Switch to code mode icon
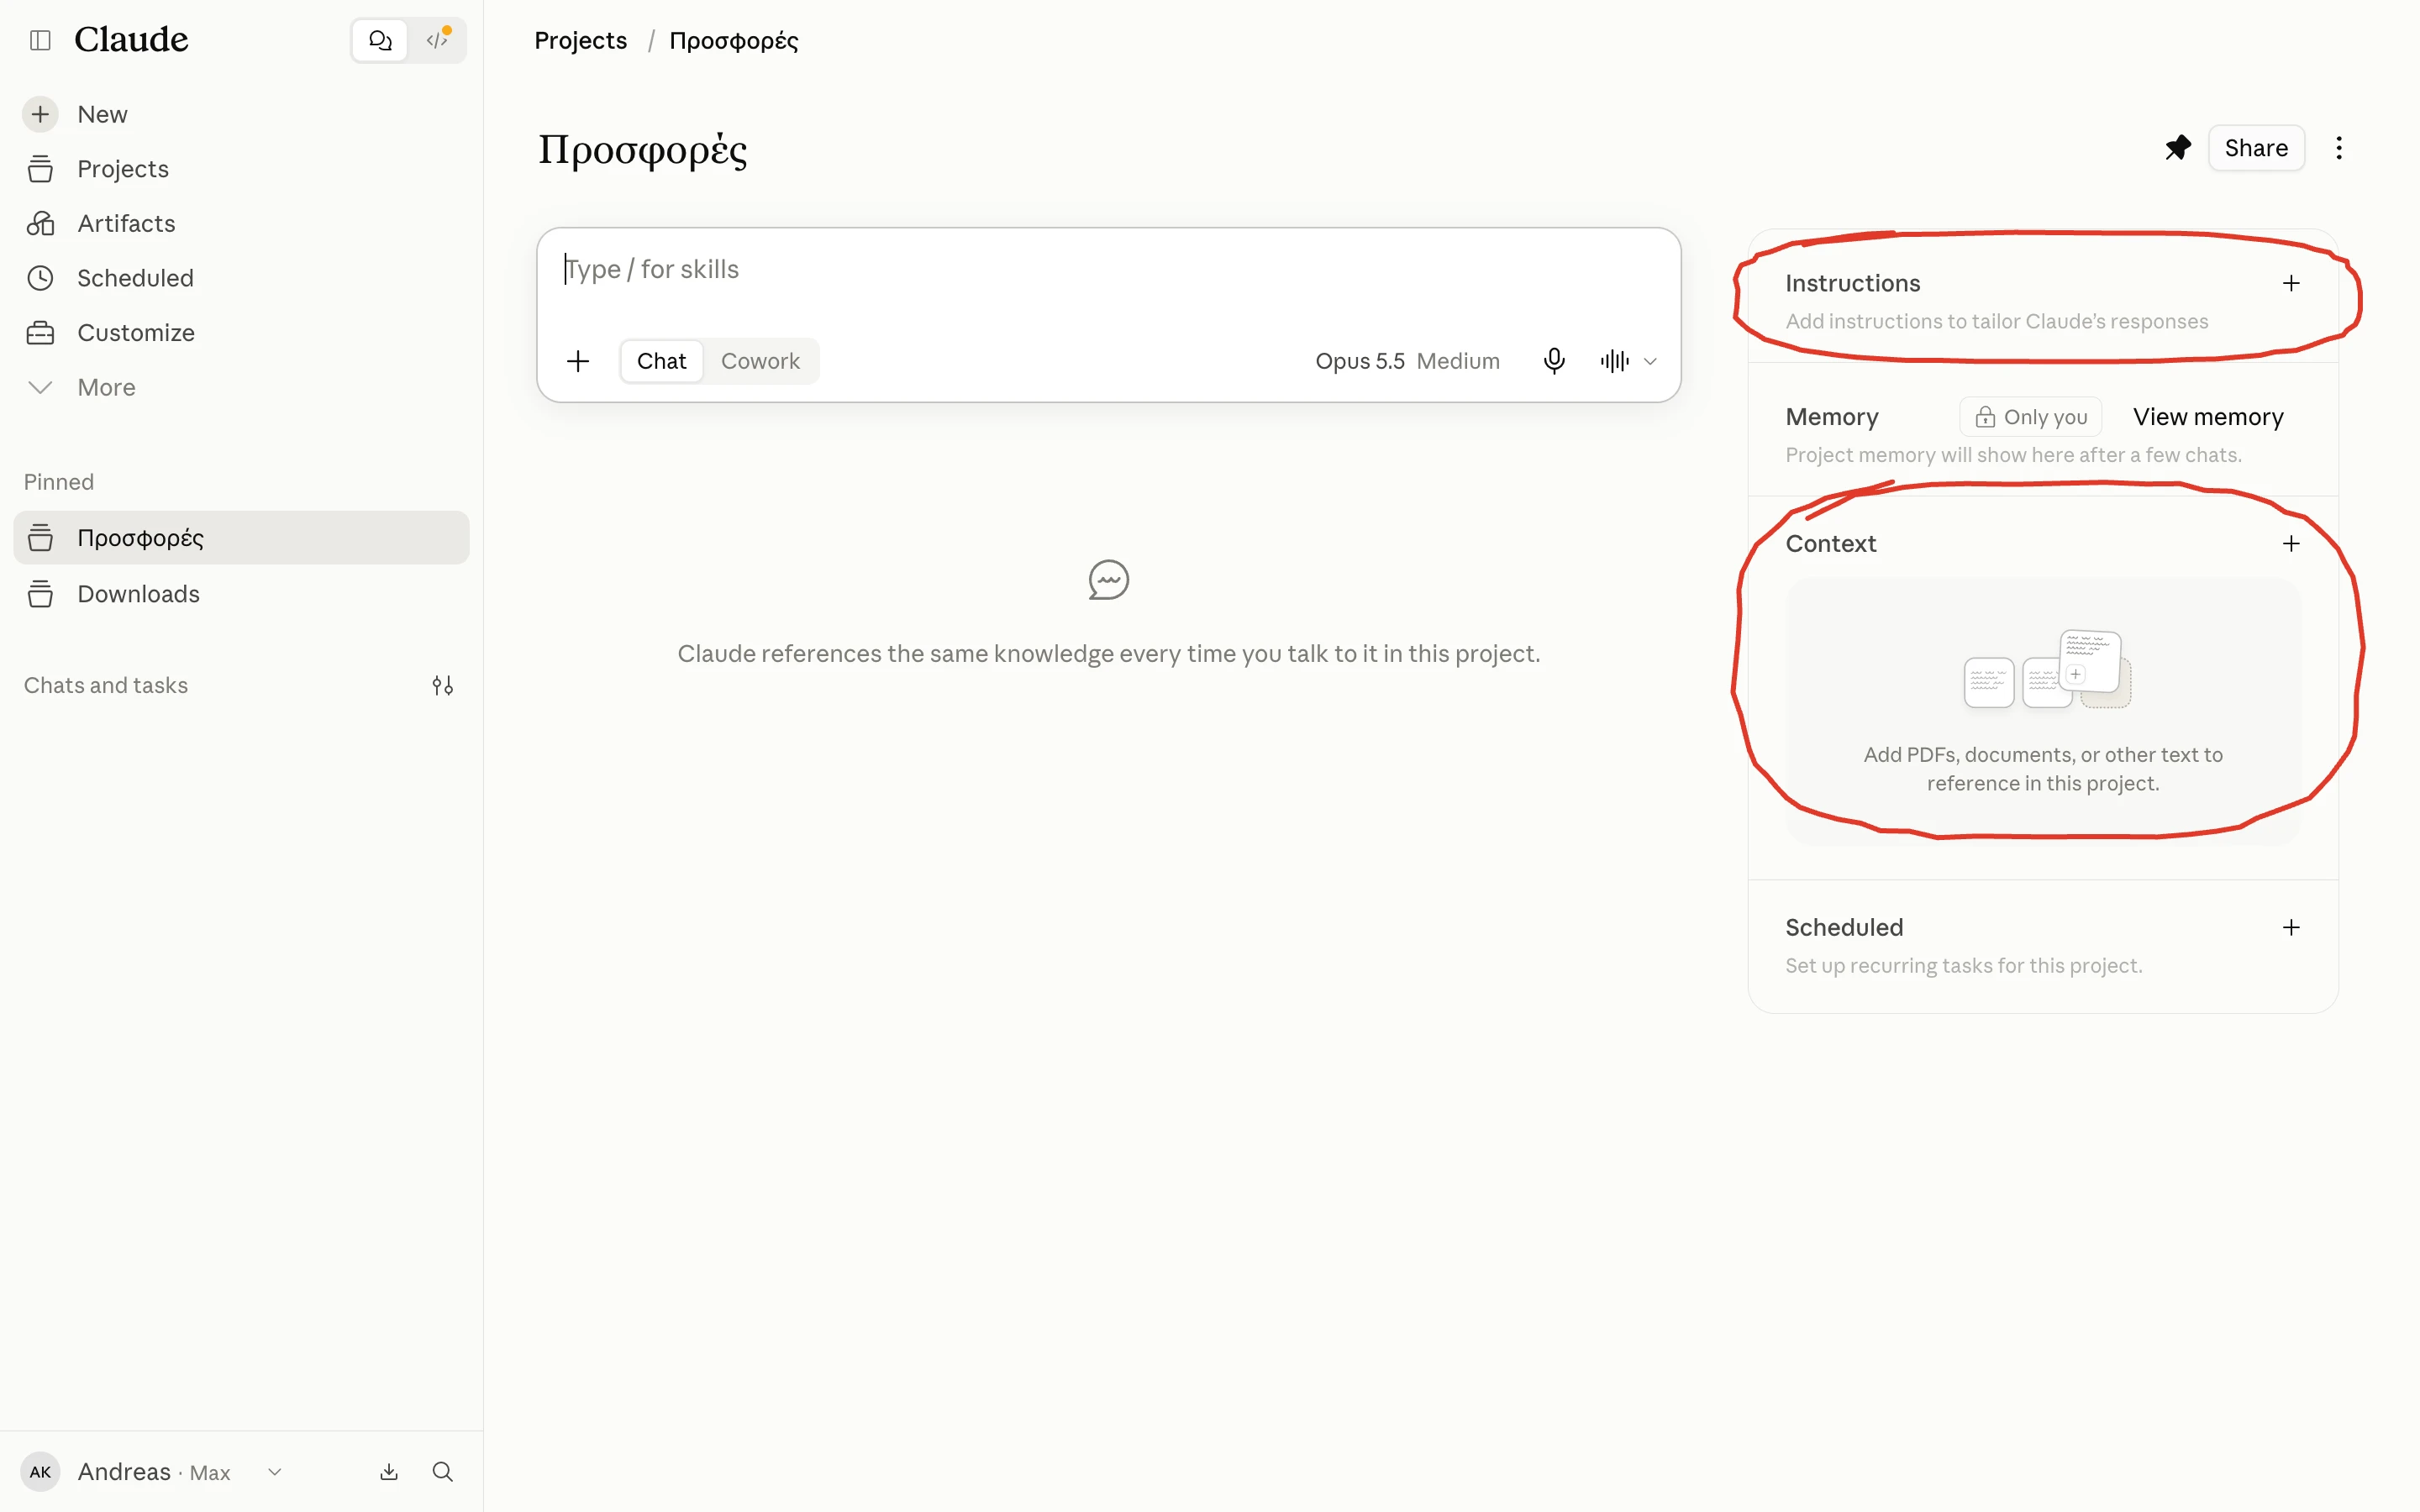This screenshot has height=1512, width=2420. click(438, 40)
